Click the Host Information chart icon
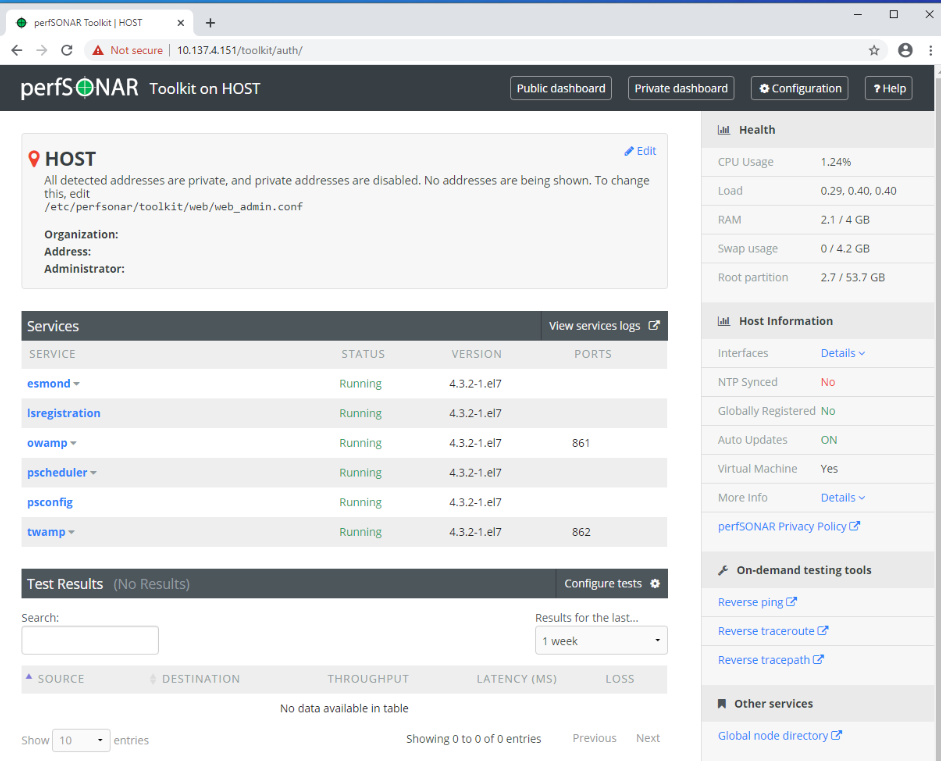 tap(724, 321)
